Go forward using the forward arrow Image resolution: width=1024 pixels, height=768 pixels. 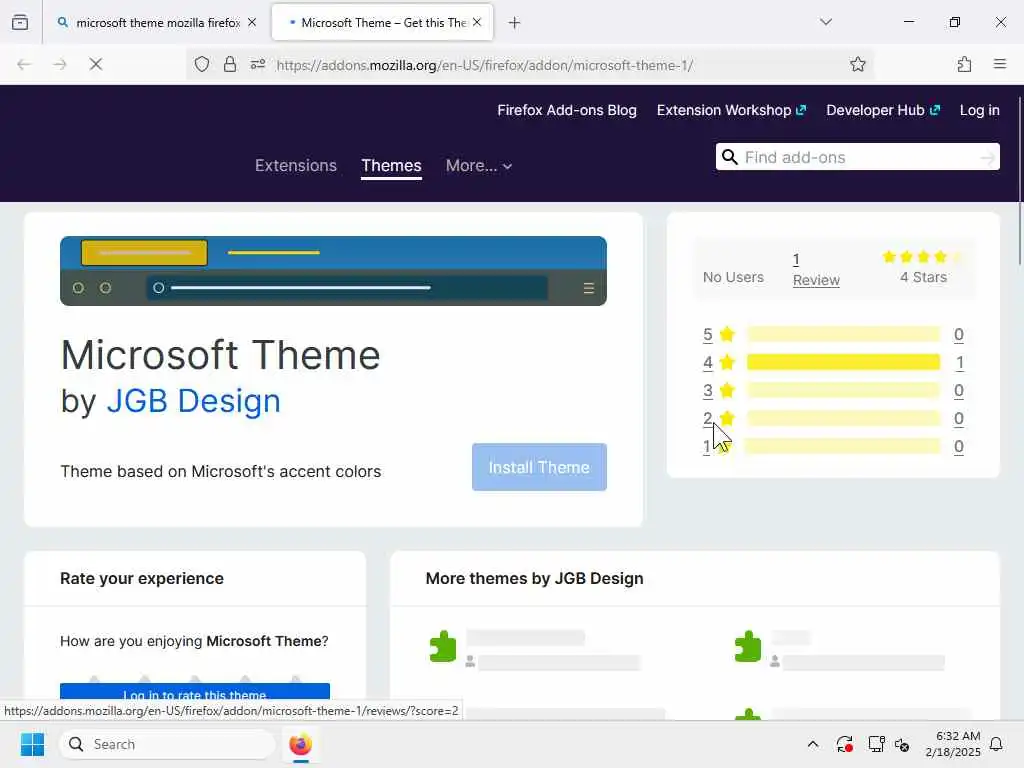[60, 64]
